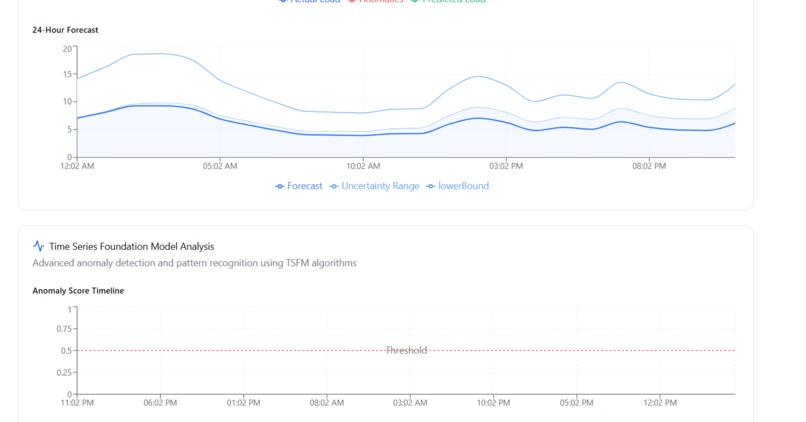Screen dimensions: 806x422
Task: Click the 10:02 PM label on anomaly timeline
Action: pos(493,403)
